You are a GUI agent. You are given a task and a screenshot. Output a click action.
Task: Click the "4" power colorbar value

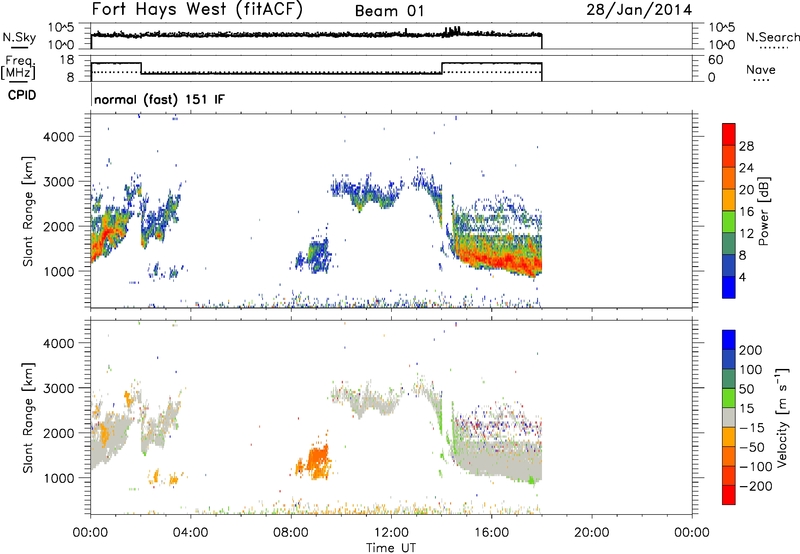click(x=743, y=277)
